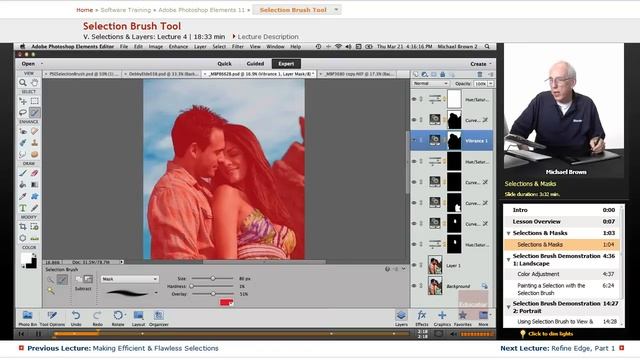This screenshot has height=360, width=640.
Task: Choose the Magic Wand in Tool Options
Action: coord(51,291)
